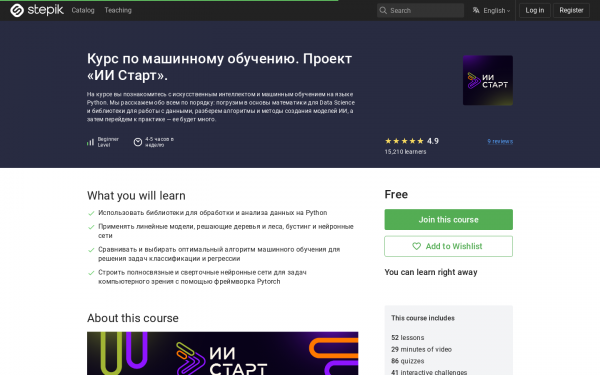Click the course title heading text

(219, 67)
